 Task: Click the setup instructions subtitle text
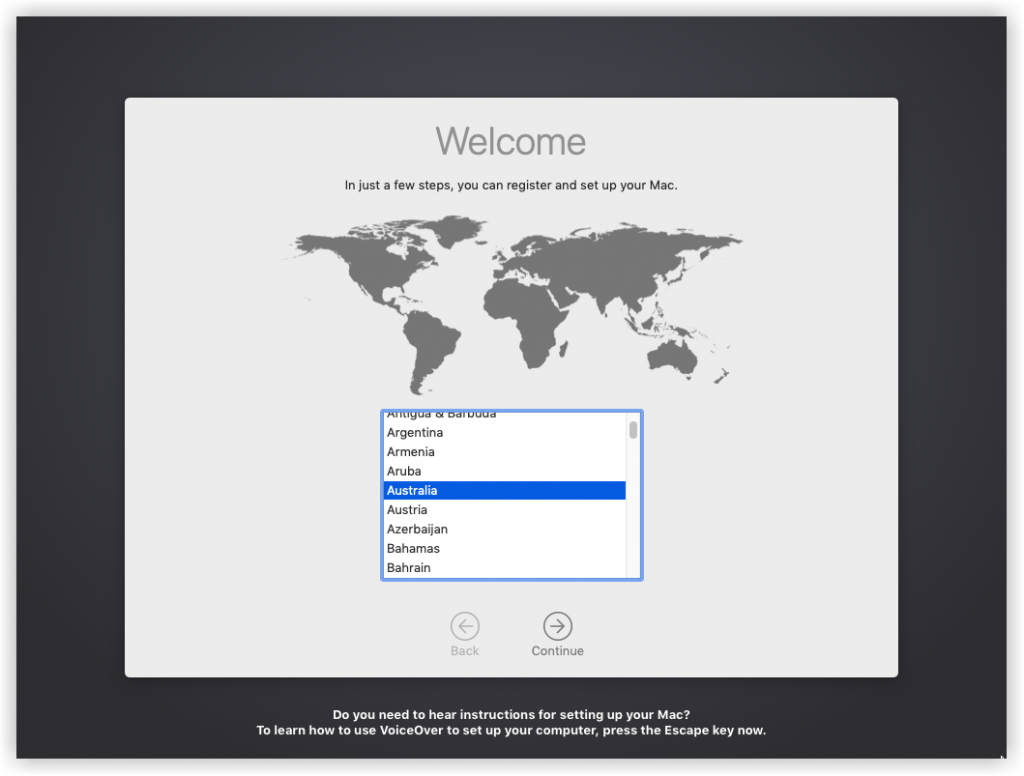[x=511, y=185]
